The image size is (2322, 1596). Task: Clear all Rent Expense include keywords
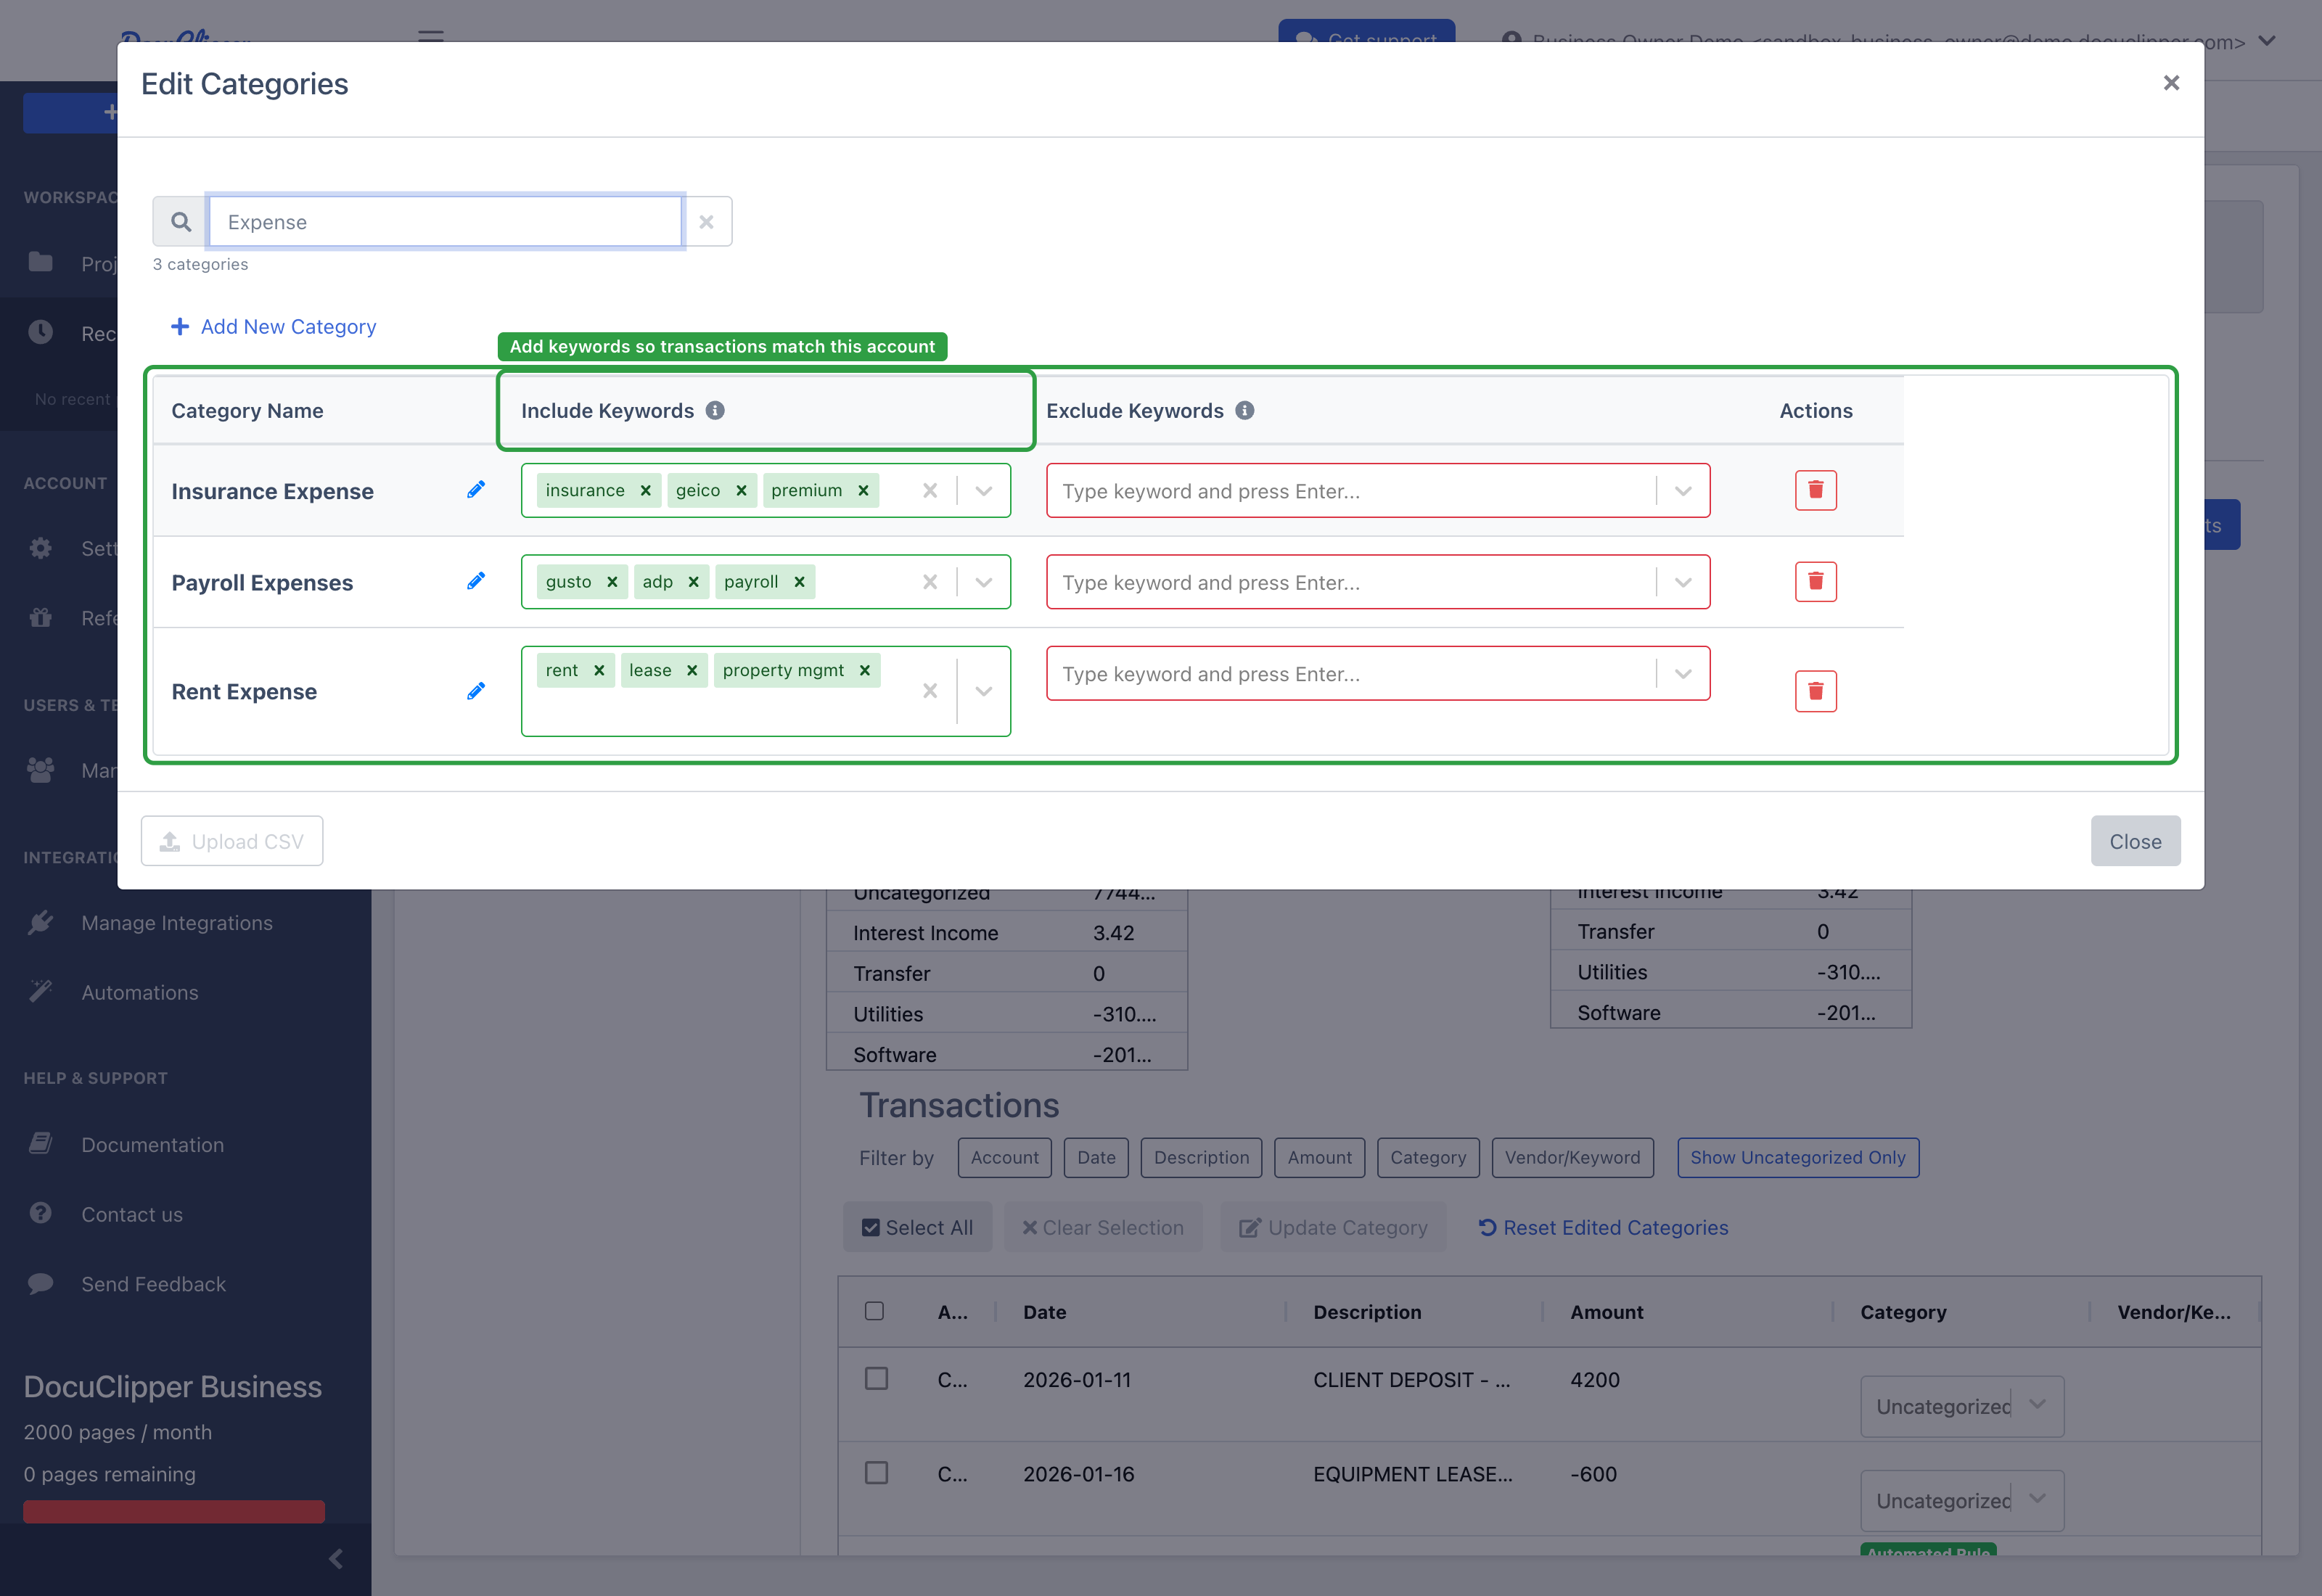[x=930, y=691]
